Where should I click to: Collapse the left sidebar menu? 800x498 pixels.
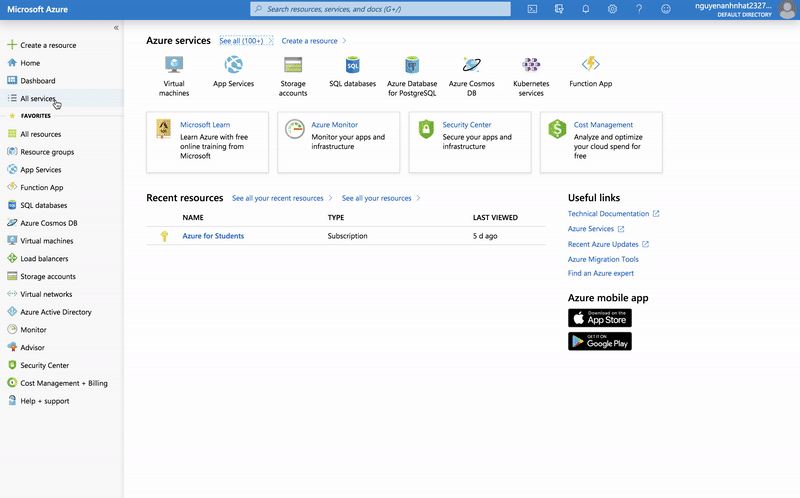coord(116,28)
